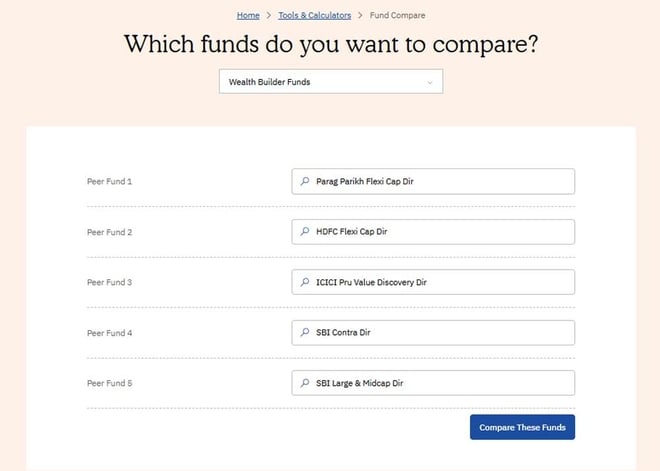Viewport: 660px width, 471px height.
Task: Click the SBI Contra Dir input box
Action: point(440,332)
